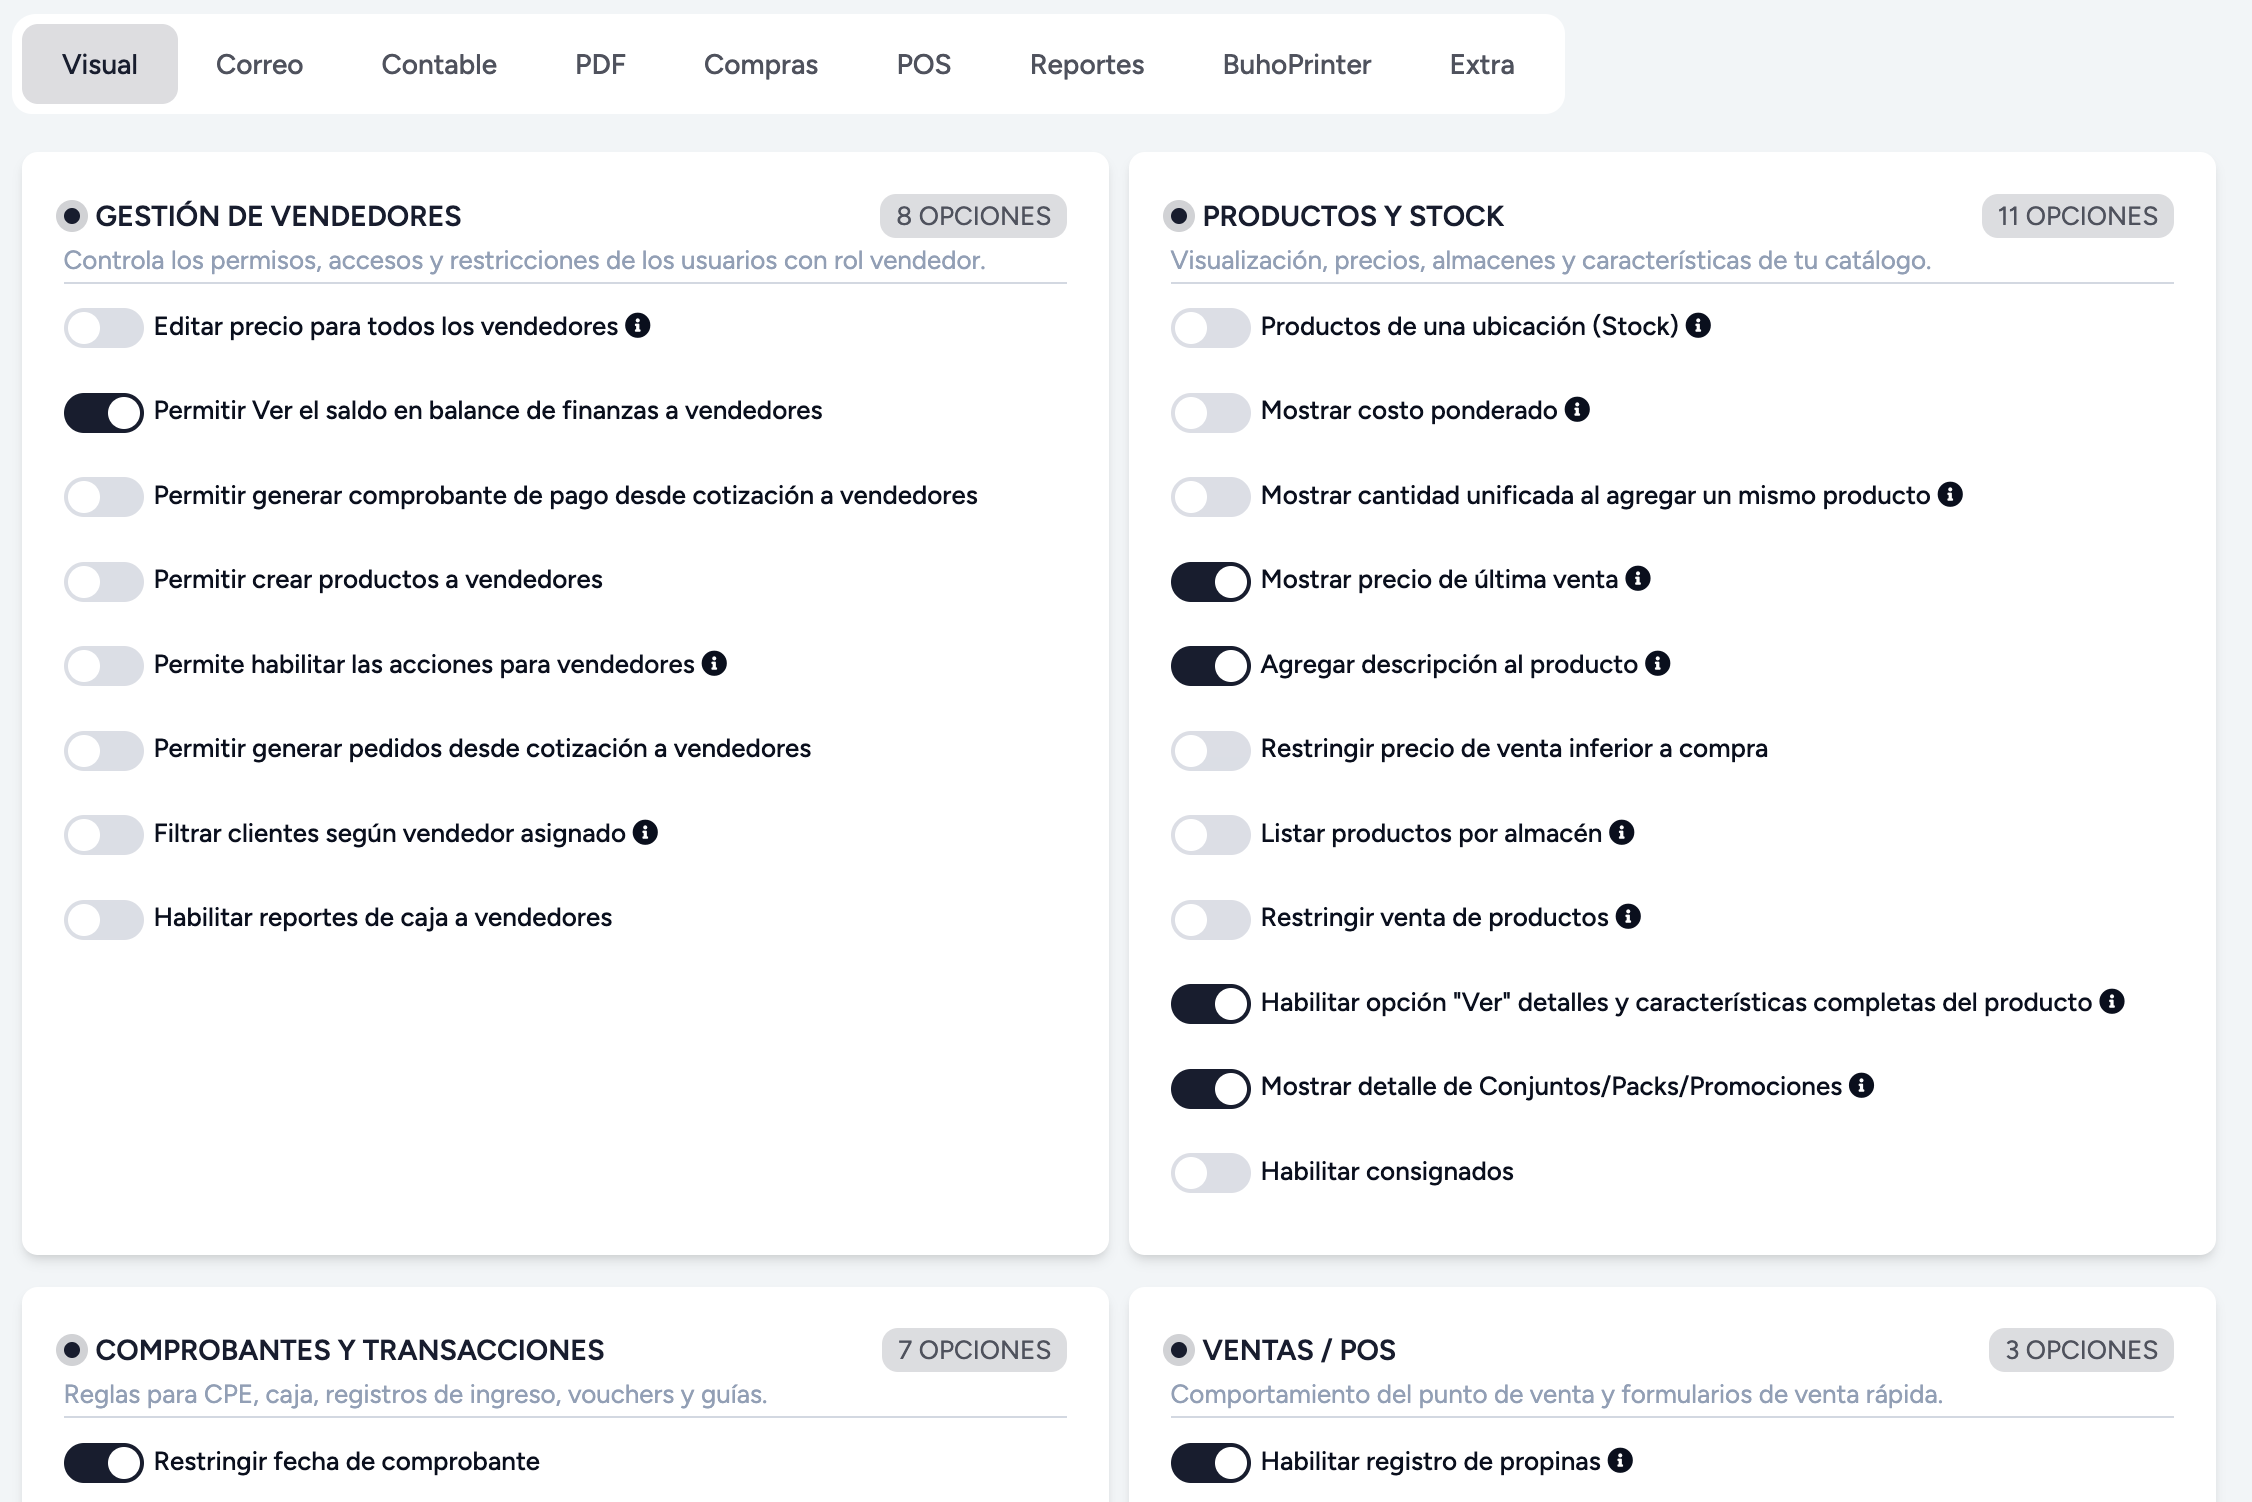Click the GESTIÓN DE VENDEDORES heading

point(278,216)
